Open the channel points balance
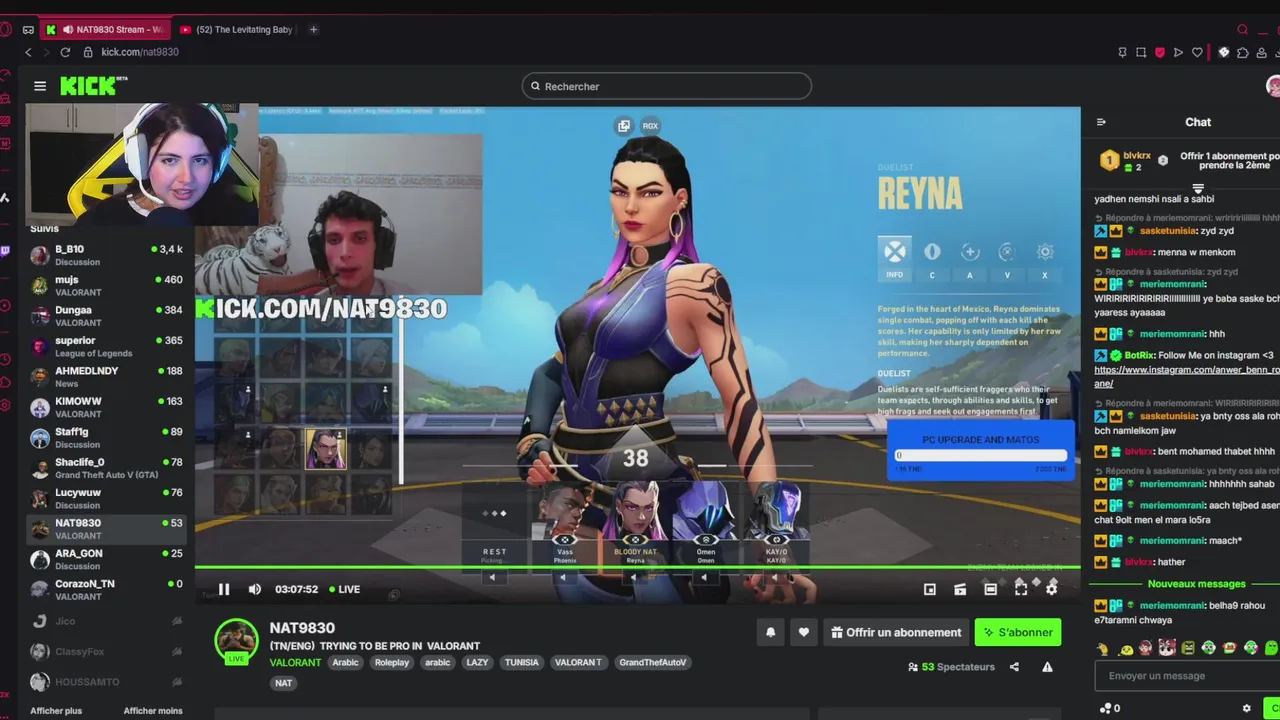The width and height of the screenshot is (1280, 720). tap(1110, 708)
